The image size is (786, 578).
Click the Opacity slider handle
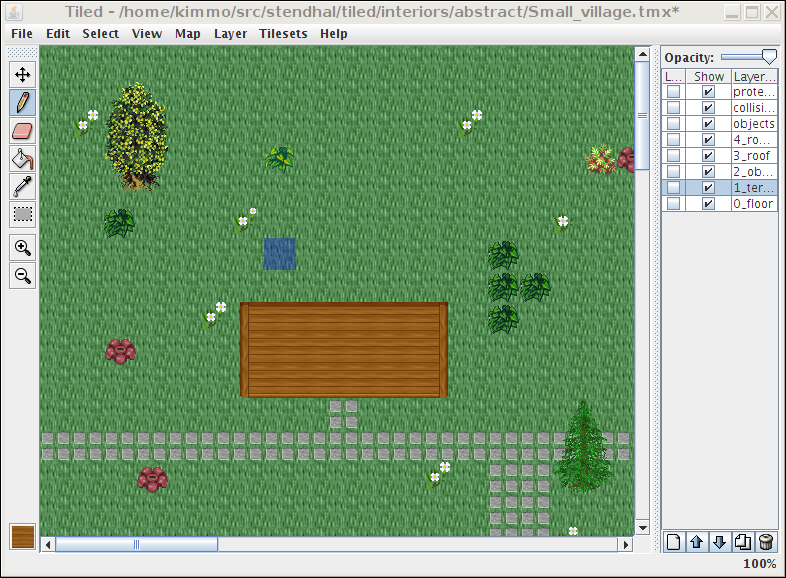click(768, 58)
